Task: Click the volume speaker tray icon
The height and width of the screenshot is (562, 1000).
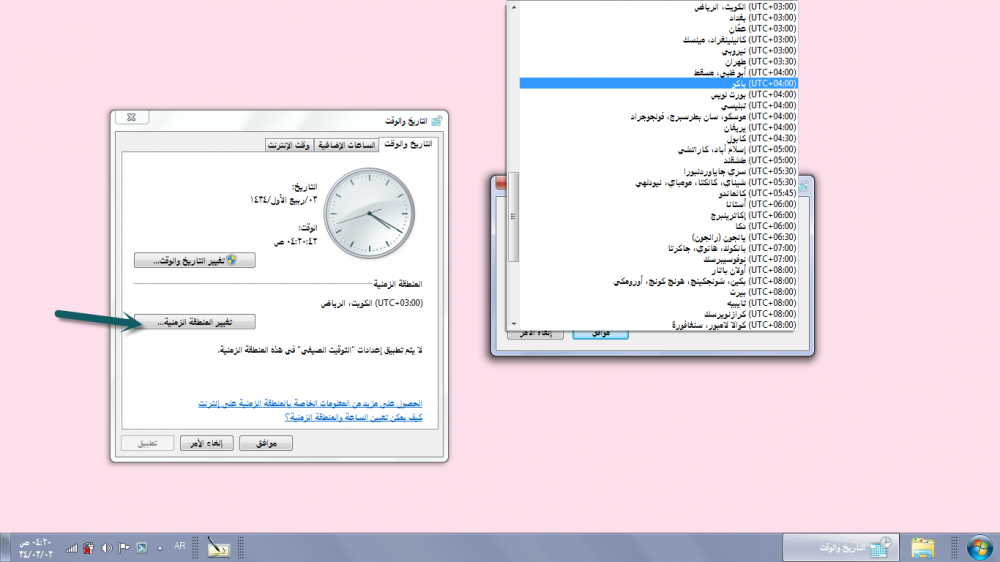Action: click(106, 547)
